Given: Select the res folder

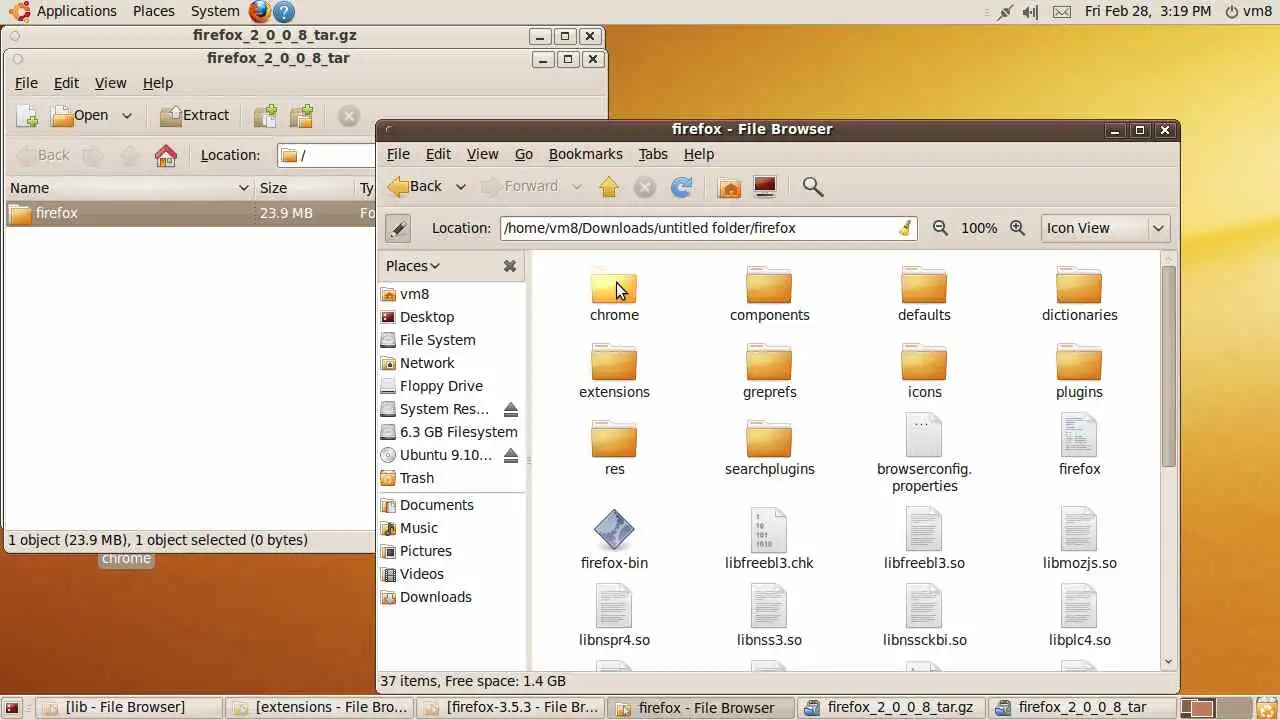Looking at the screenshot, I should point(614,449).
